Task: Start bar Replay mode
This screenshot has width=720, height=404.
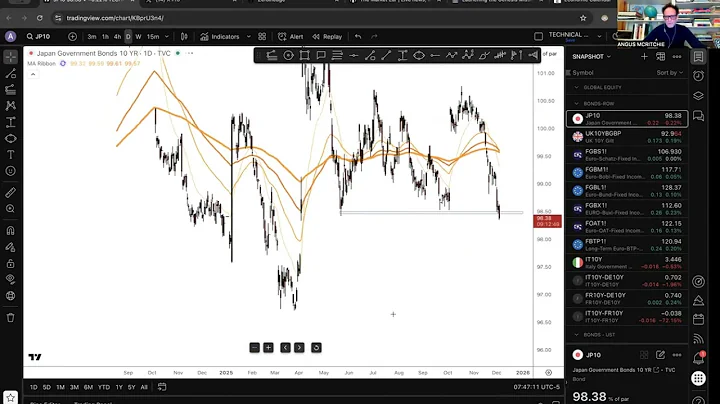Action: [x=327, y=37]
